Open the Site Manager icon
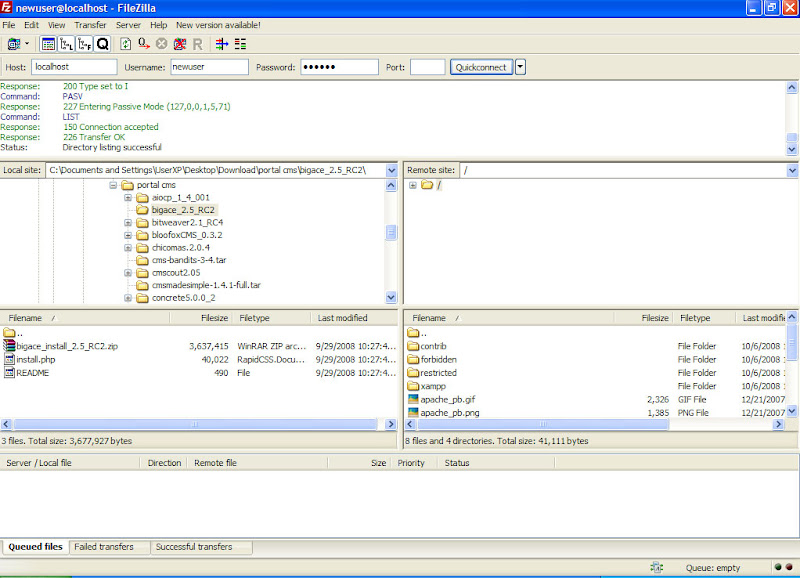The width and height of the screenshot is (800, 578). tap(14, 44)
